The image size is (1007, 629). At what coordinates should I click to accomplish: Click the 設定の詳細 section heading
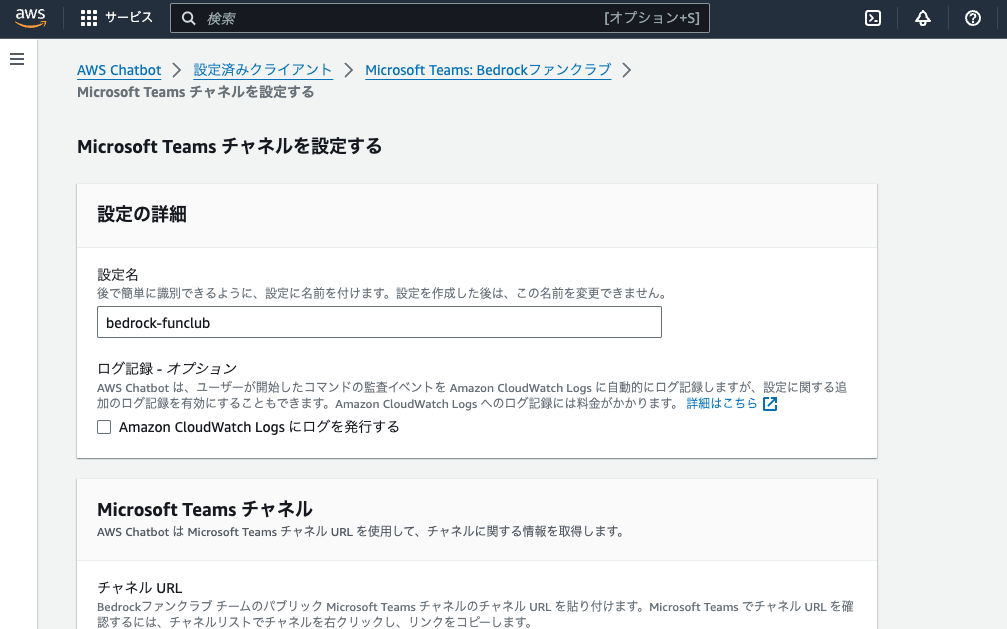(x=142, y=215)
